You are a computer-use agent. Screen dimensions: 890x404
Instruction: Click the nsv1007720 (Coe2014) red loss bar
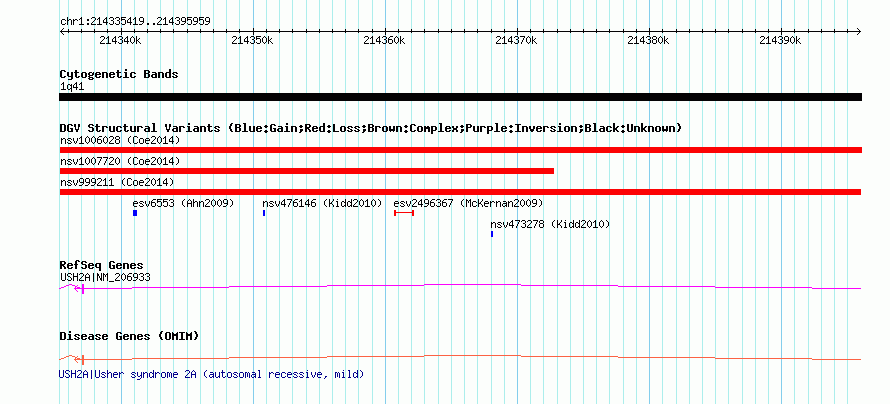pyautogui.click(x=307, y=171)
